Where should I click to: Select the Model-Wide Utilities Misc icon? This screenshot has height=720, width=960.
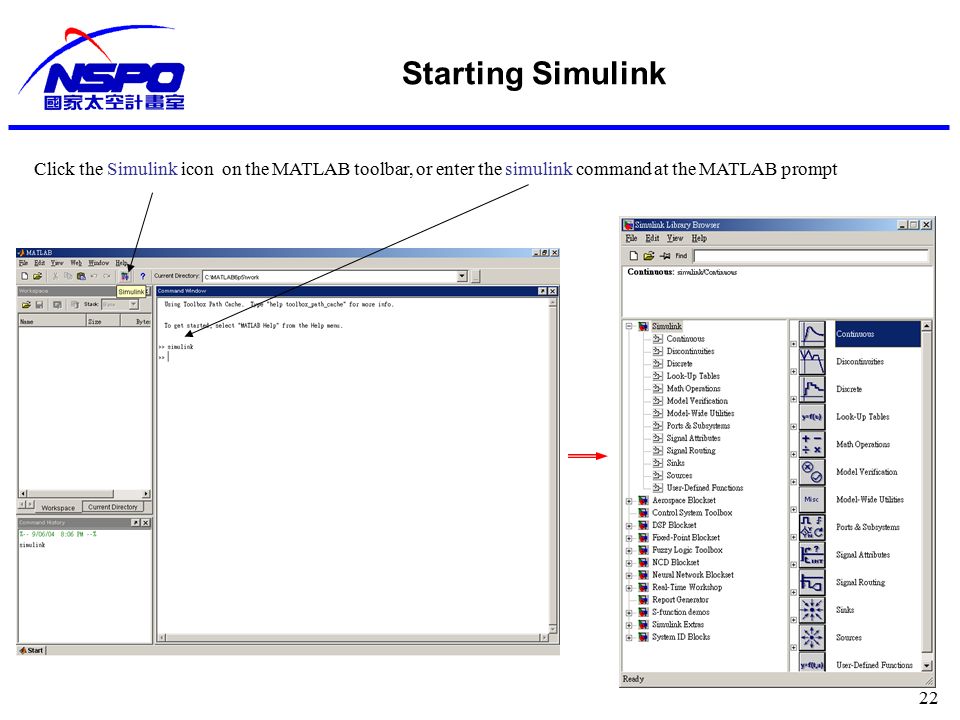coord(812,500)
